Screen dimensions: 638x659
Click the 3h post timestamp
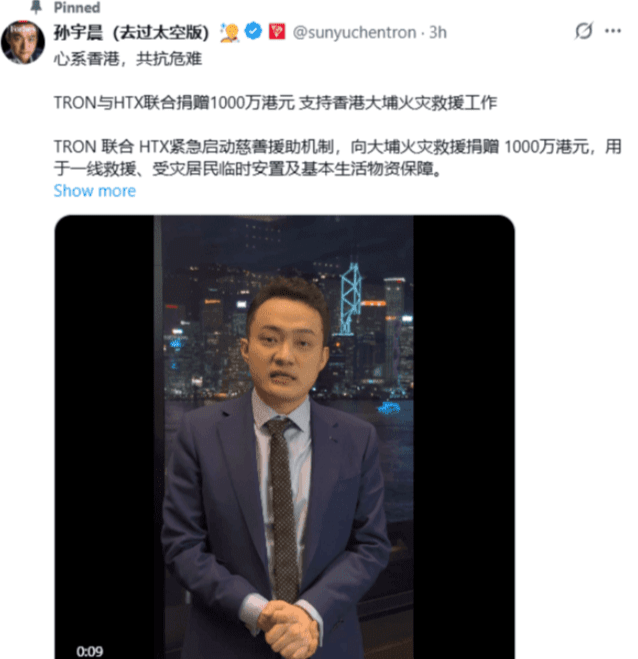438,33
